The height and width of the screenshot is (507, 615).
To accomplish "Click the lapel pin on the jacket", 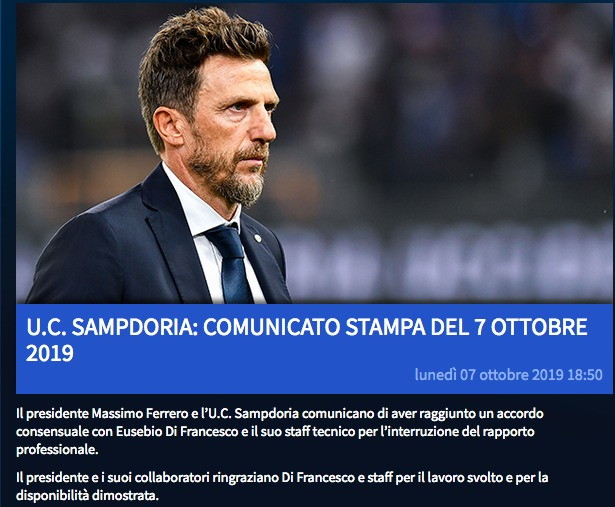I will coord(257,238).
